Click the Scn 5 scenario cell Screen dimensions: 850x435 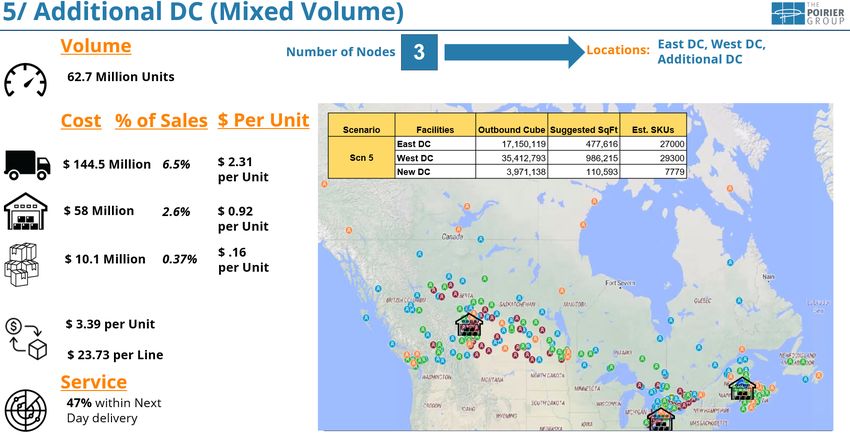pyautogui.click(x=362, y=158)
